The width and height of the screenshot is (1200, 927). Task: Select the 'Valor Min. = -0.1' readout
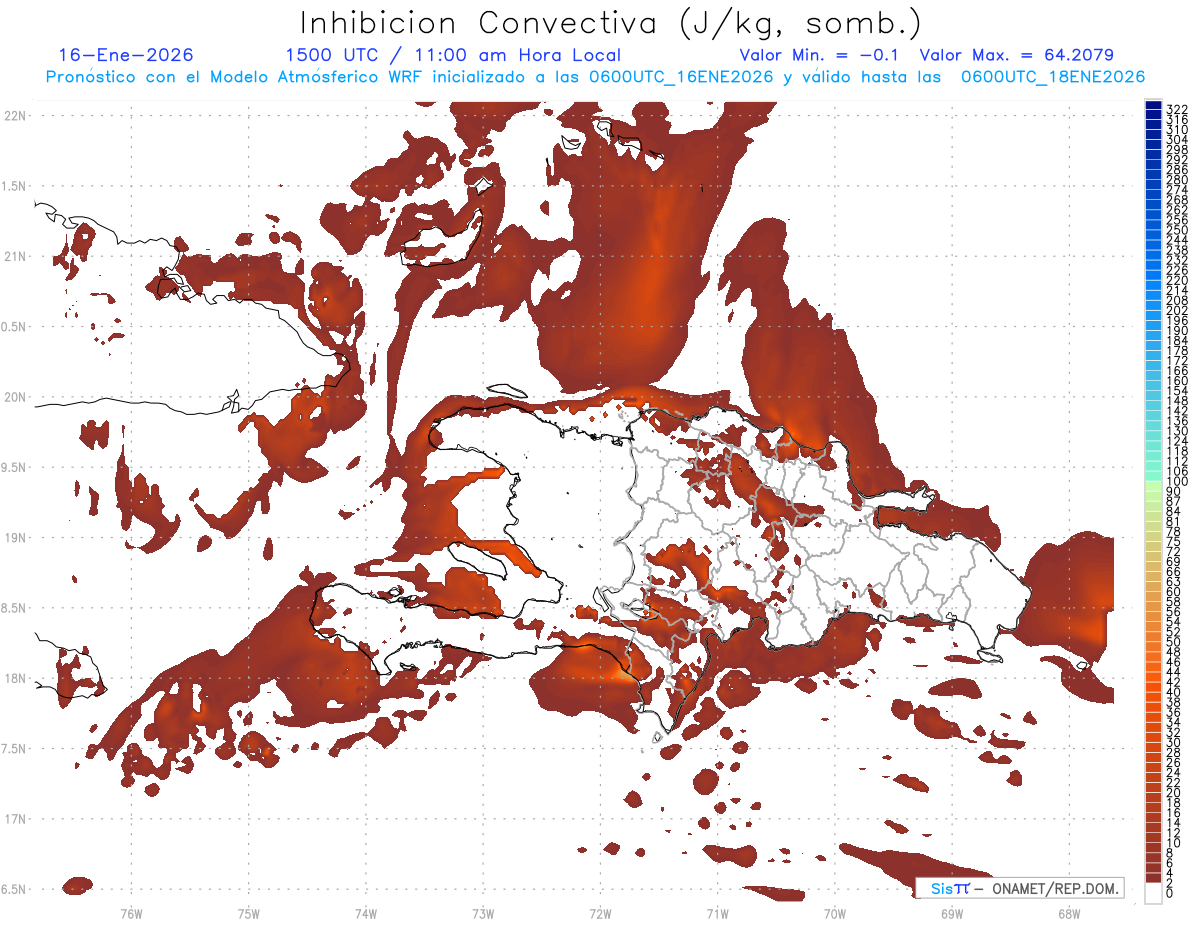819,55
